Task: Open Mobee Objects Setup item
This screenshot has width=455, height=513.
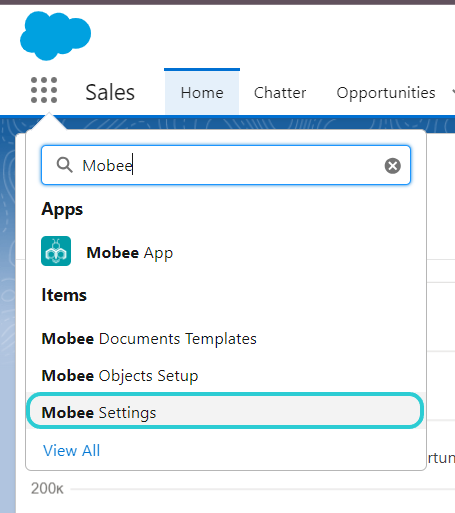Action: [x=120, y=376]
